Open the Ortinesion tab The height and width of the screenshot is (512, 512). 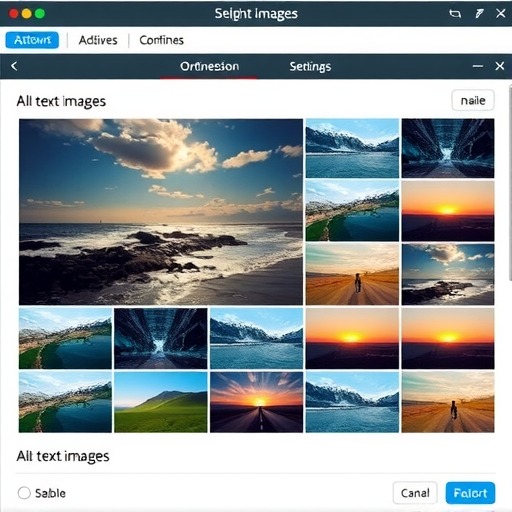pos(209,66)
